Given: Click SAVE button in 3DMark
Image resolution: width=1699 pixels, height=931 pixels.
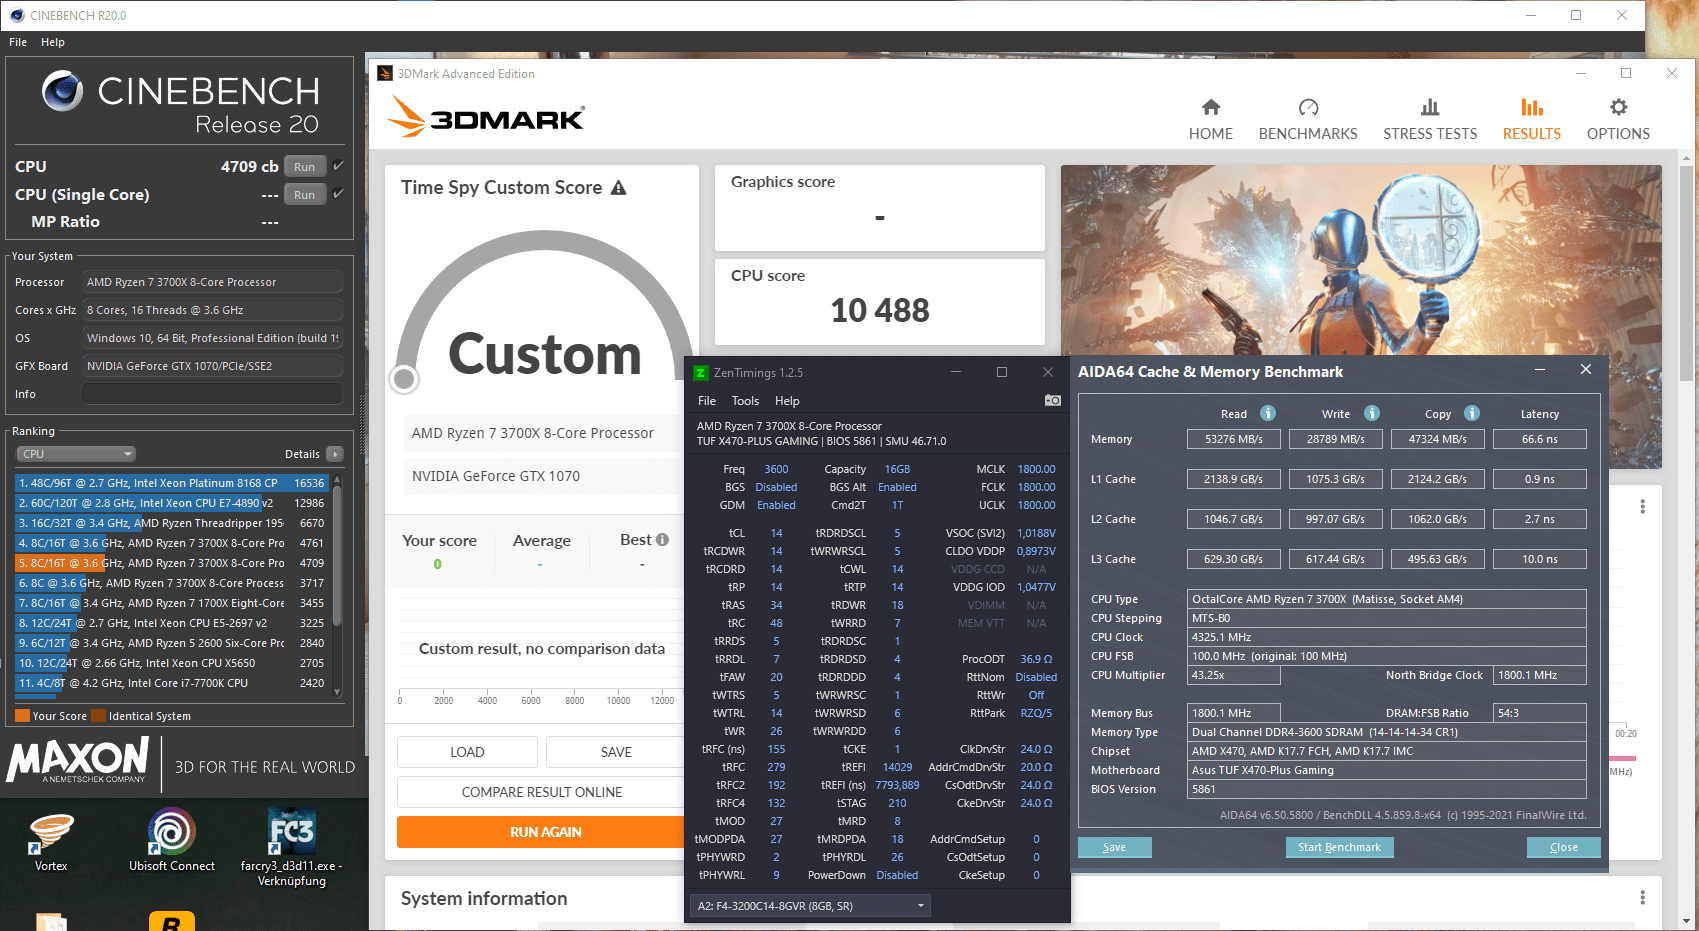Looking at the screenshot, I should [615, 752].
